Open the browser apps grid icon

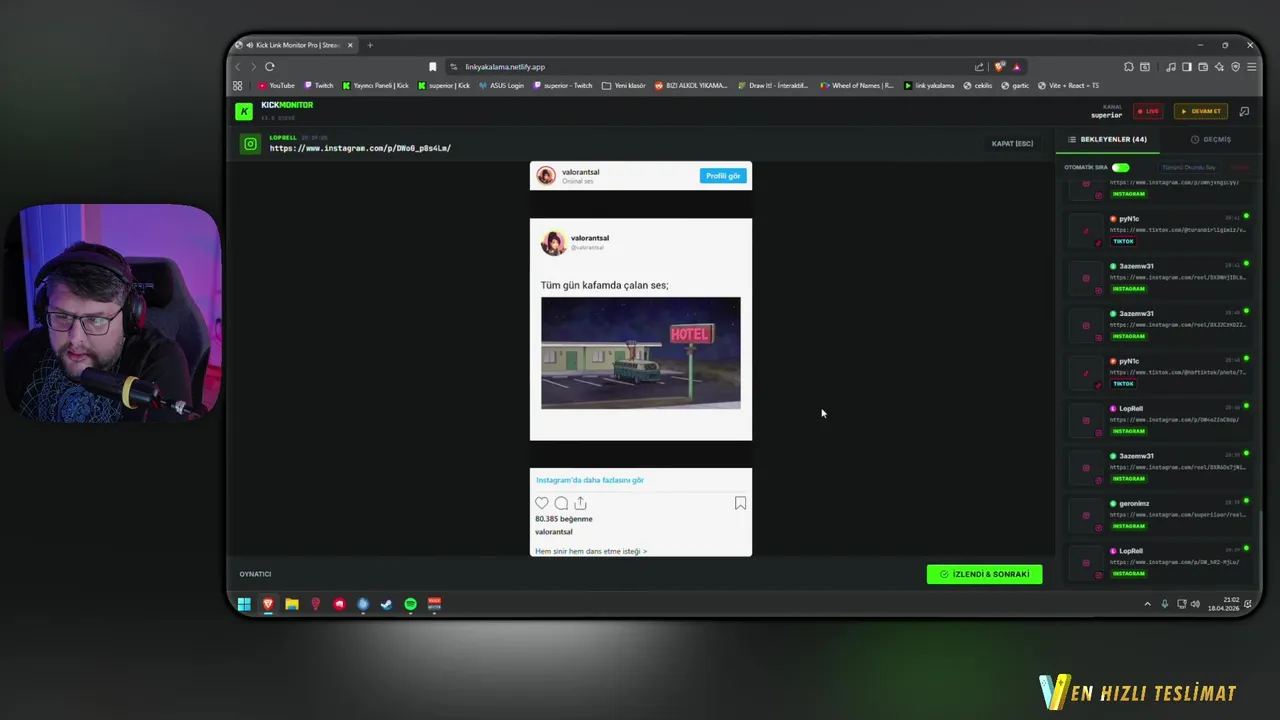point(238,85)
